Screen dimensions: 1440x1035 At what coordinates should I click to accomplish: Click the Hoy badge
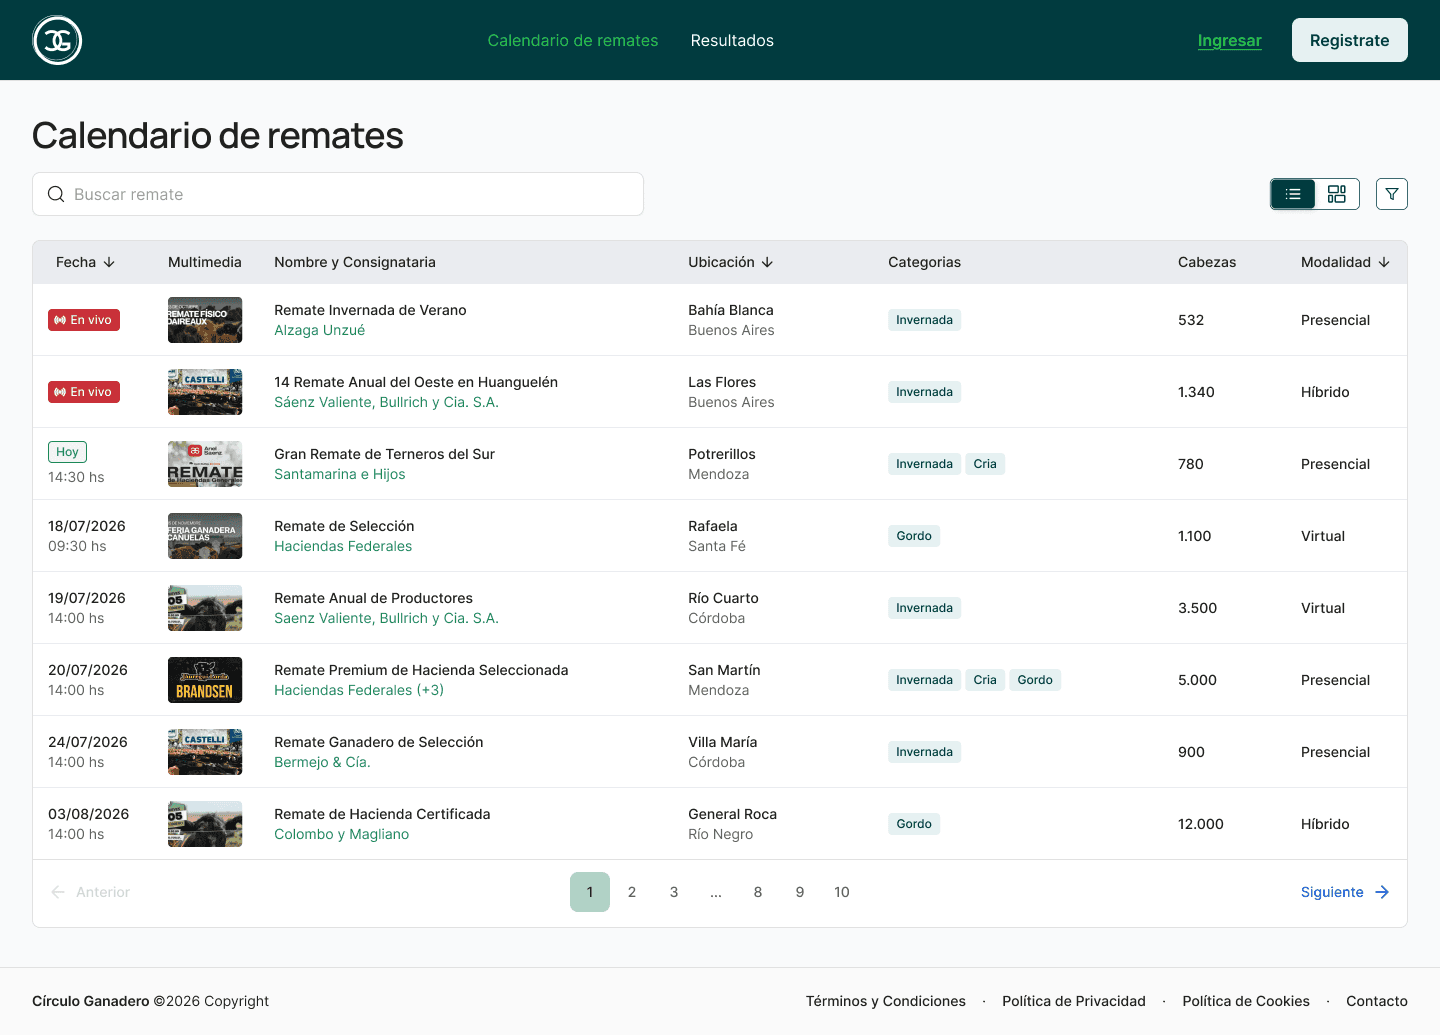(x=67, y=452)
